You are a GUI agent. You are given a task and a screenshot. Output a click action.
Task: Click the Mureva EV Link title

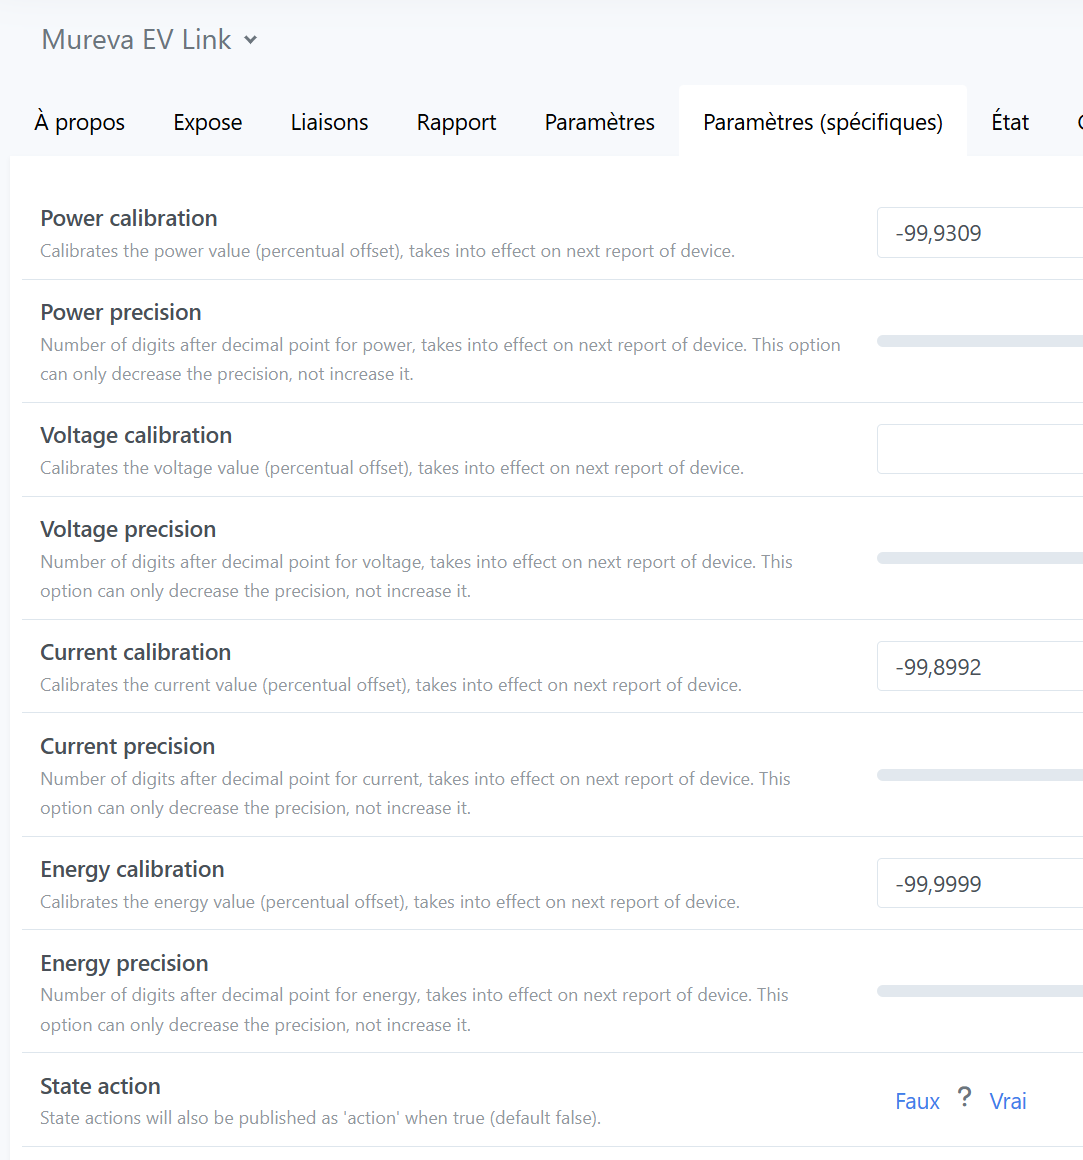(x=136, y=40)
